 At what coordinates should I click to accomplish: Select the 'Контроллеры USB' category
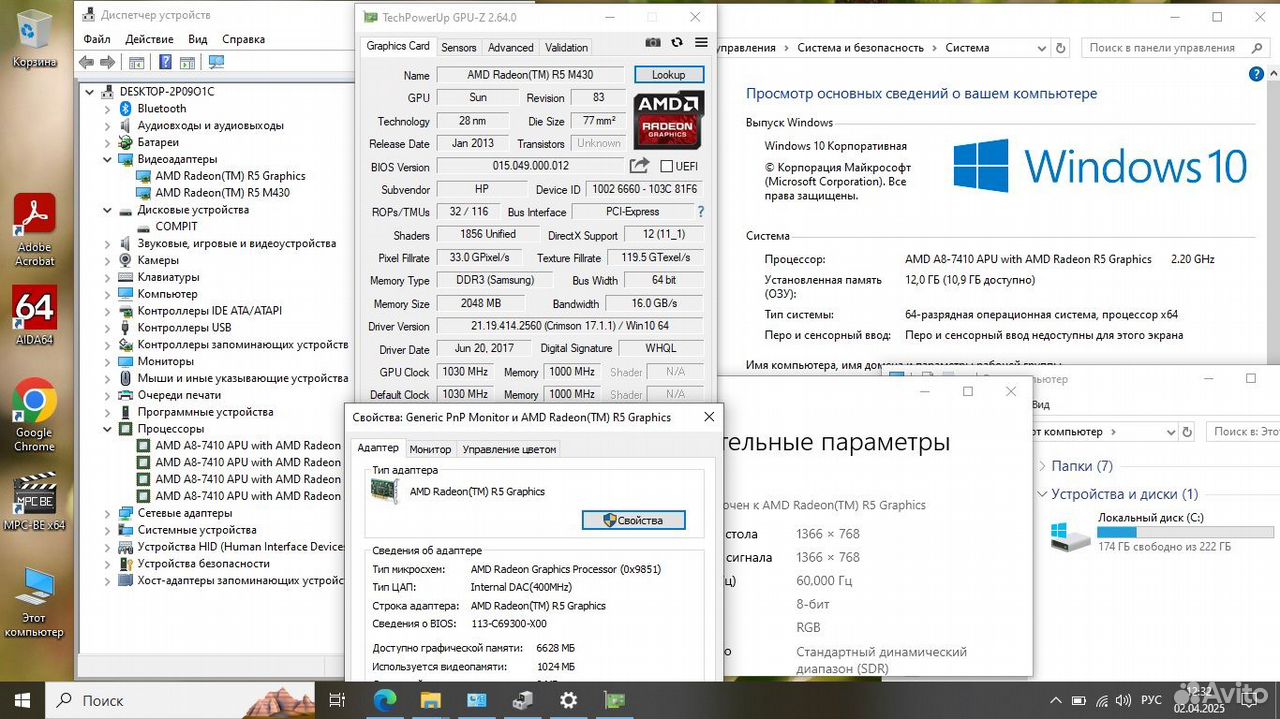pos(184,328)
